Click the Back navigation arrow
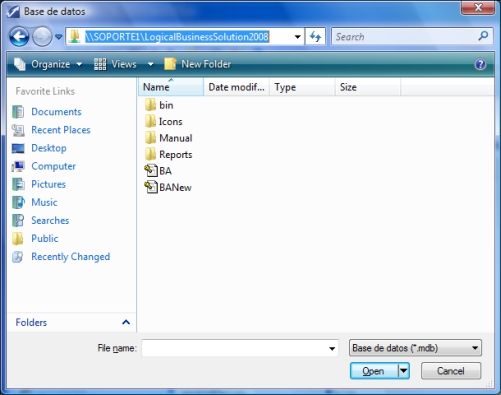The width and height of the screenshot is (501, 395). click(19, 37)
